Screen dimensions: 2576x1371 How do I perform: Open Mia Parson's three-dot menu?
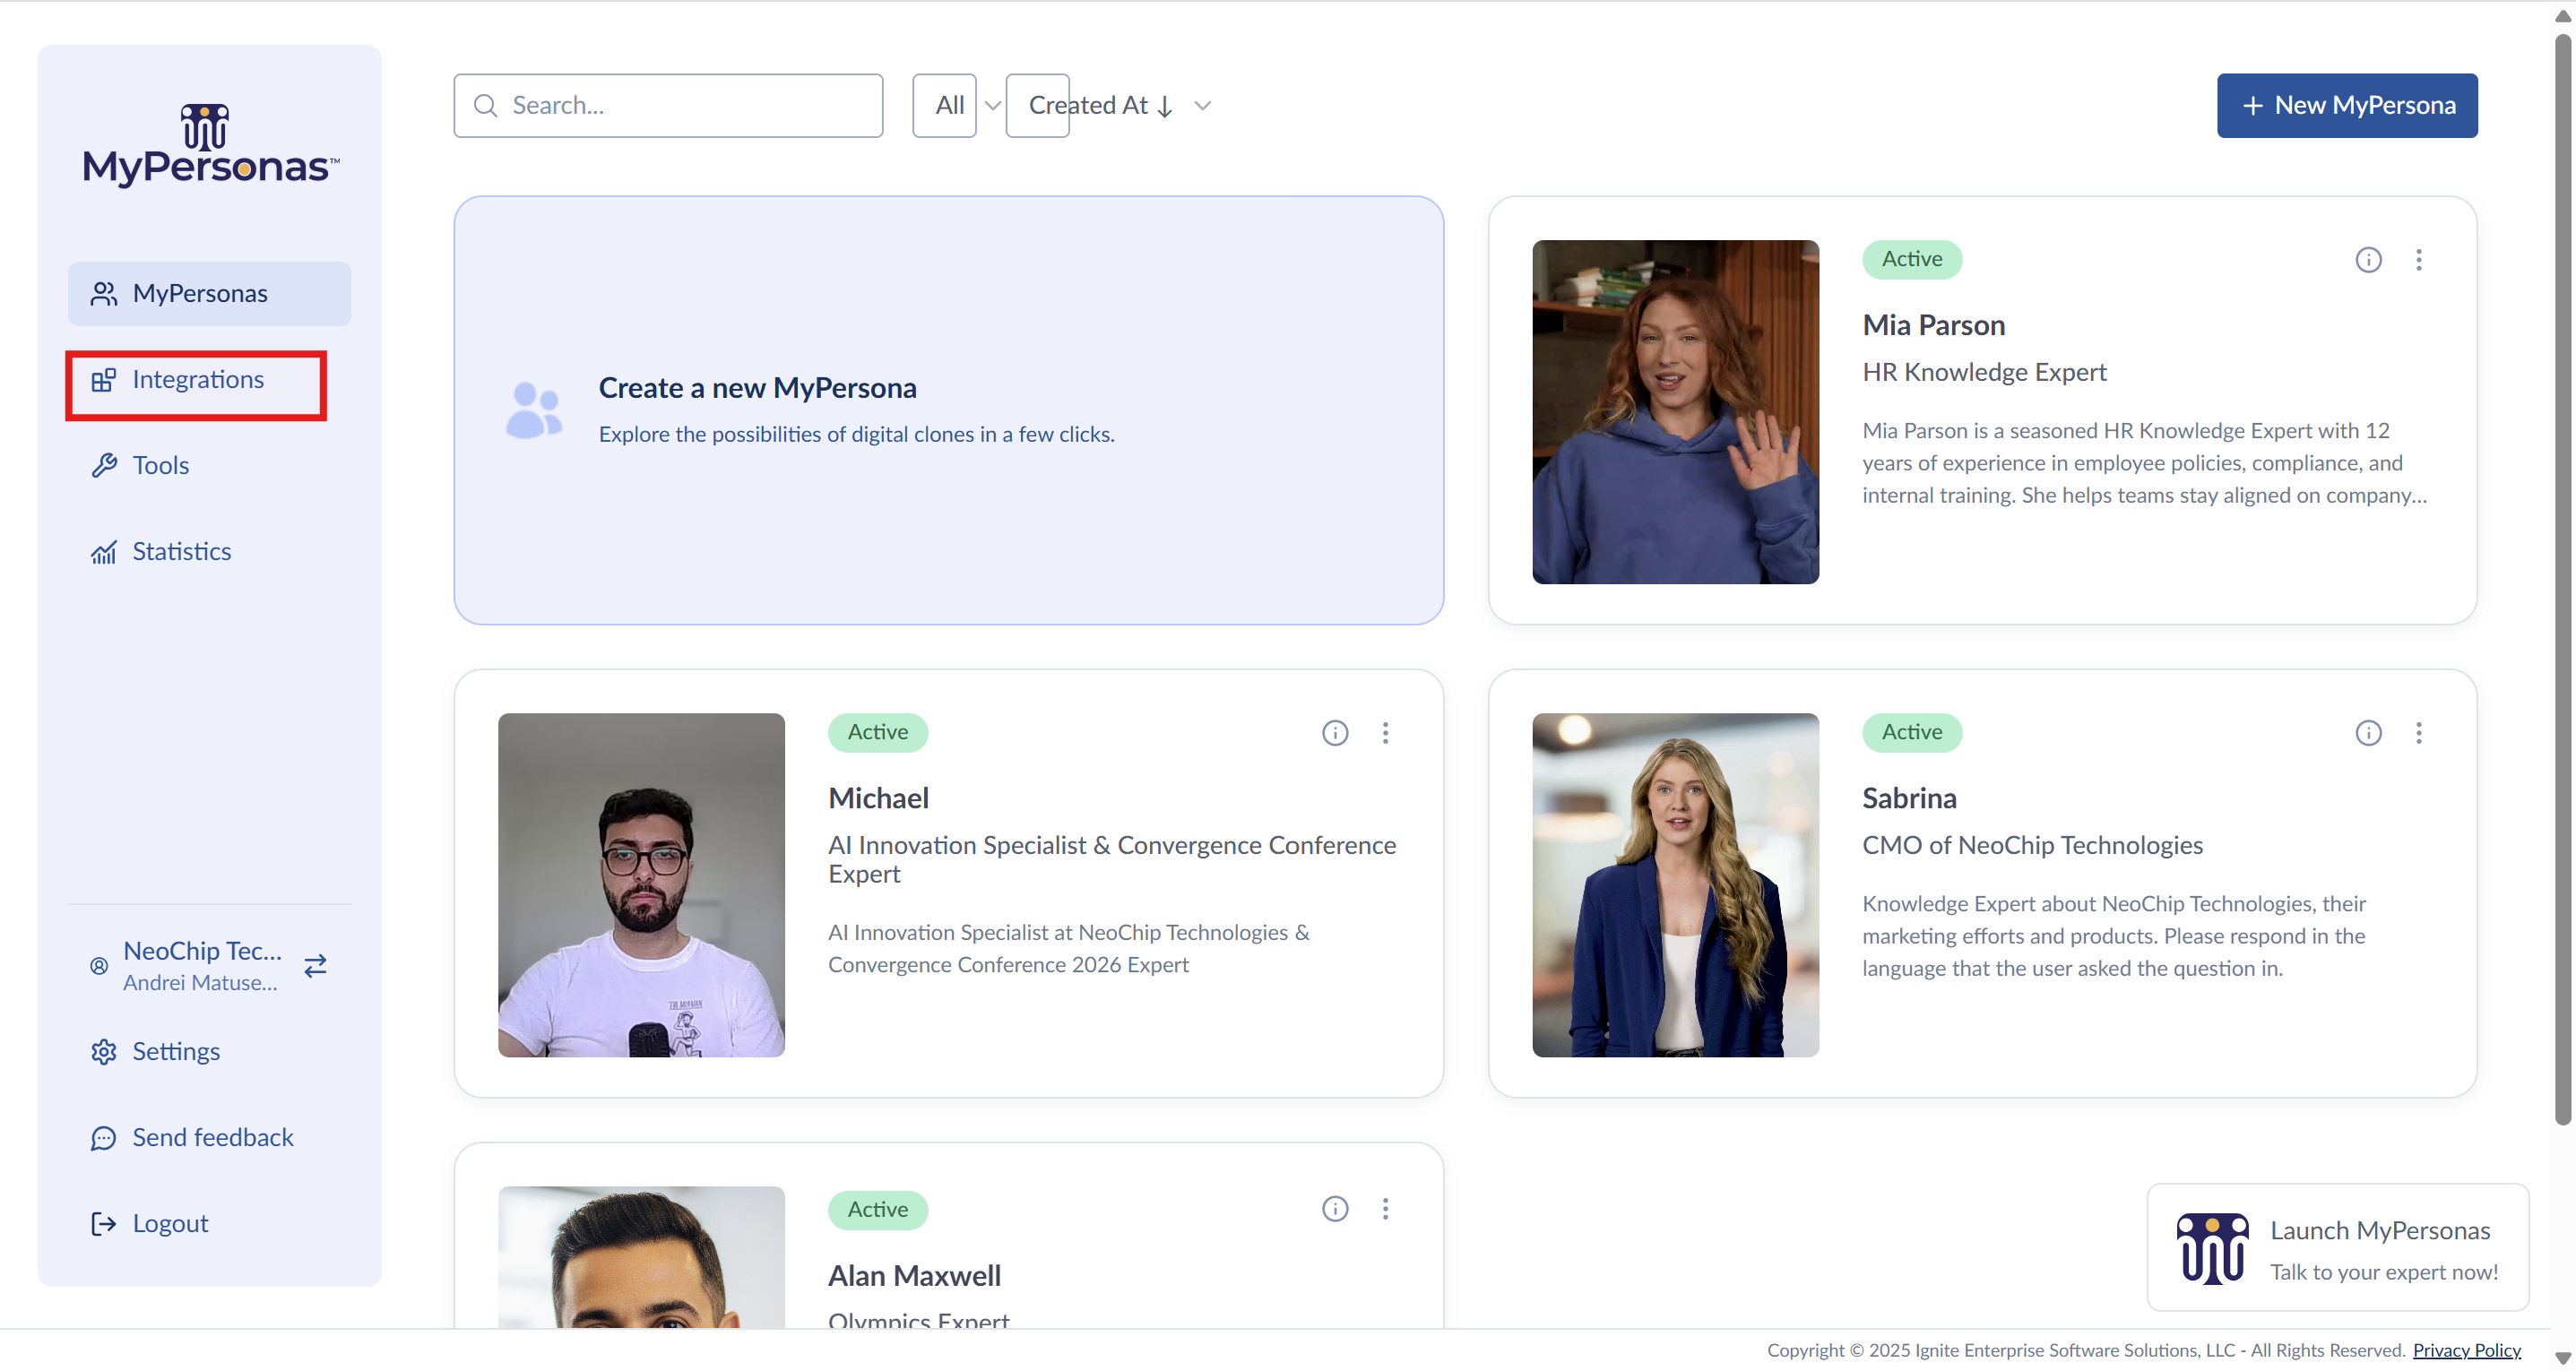[2418, 260]
